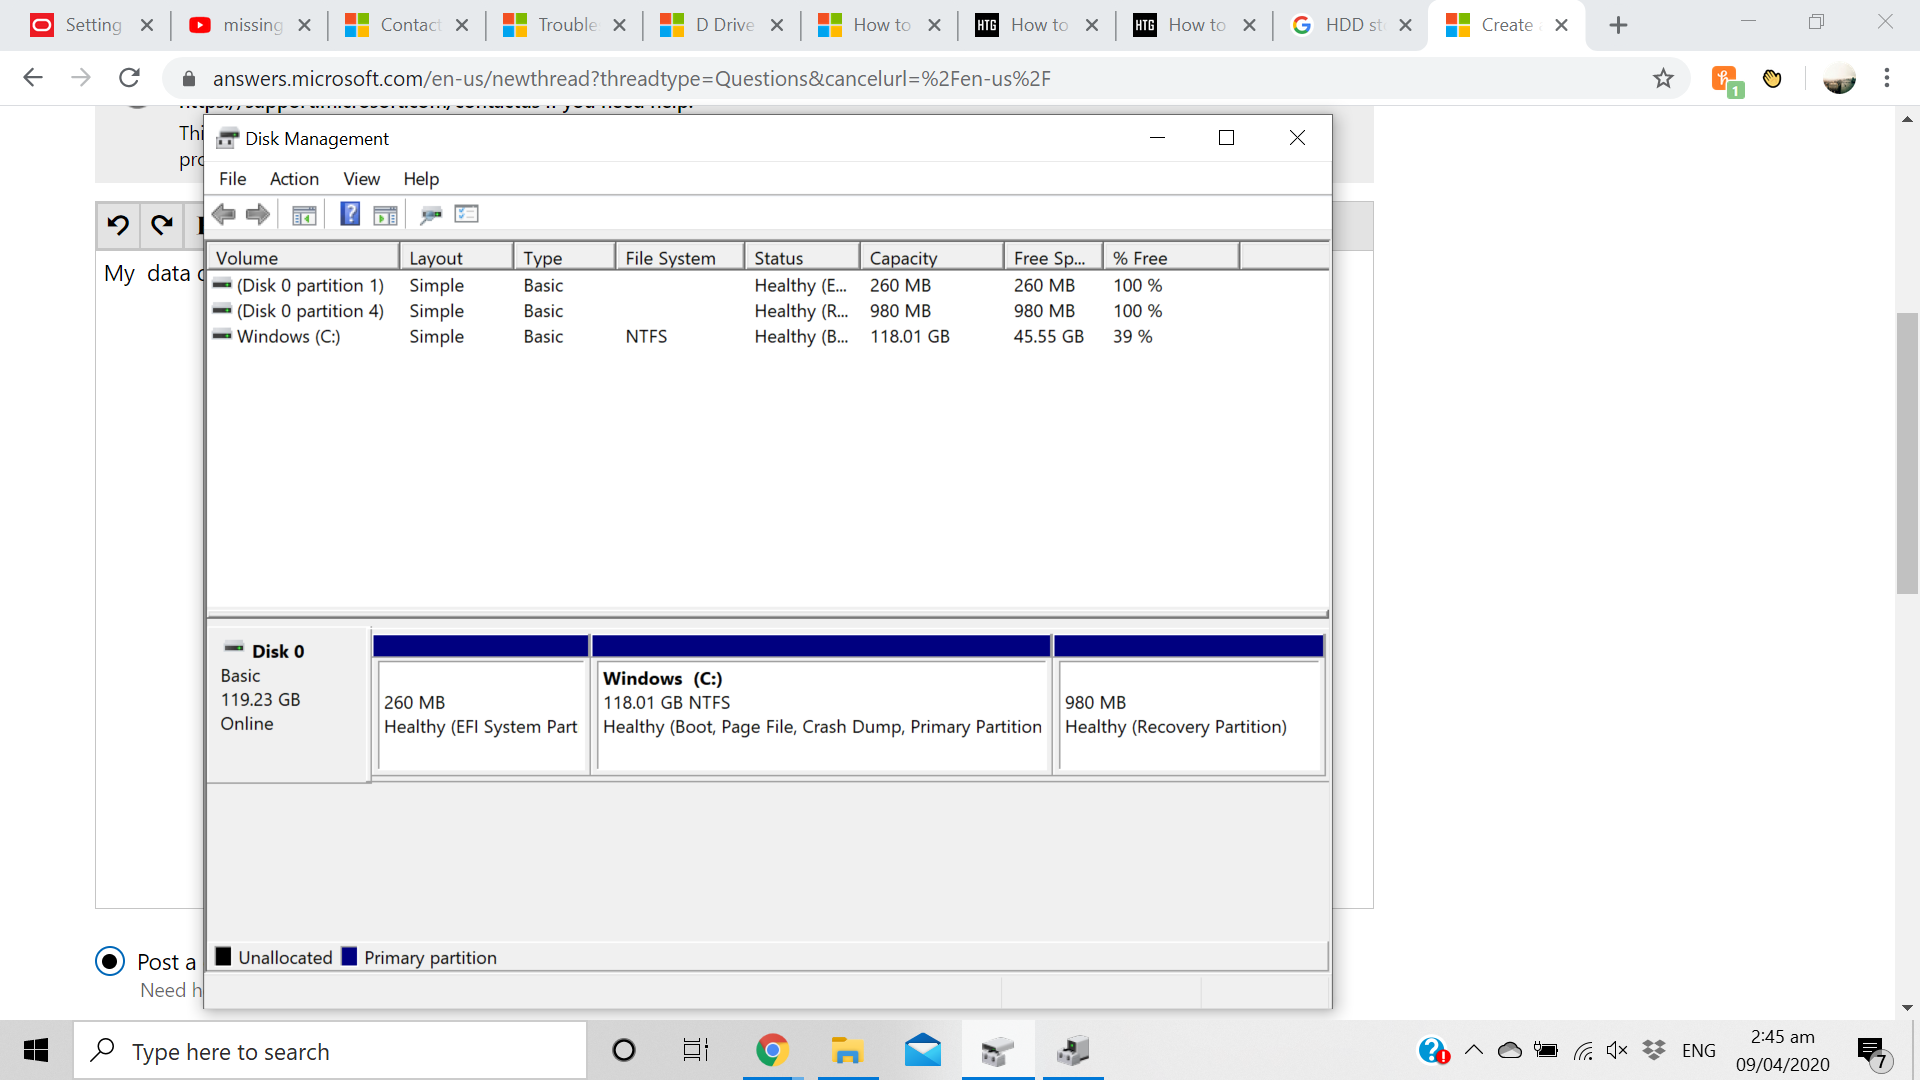Open the Mail app from taskbar
The image size is (1920, 1080).
[x=922, y=1051]
